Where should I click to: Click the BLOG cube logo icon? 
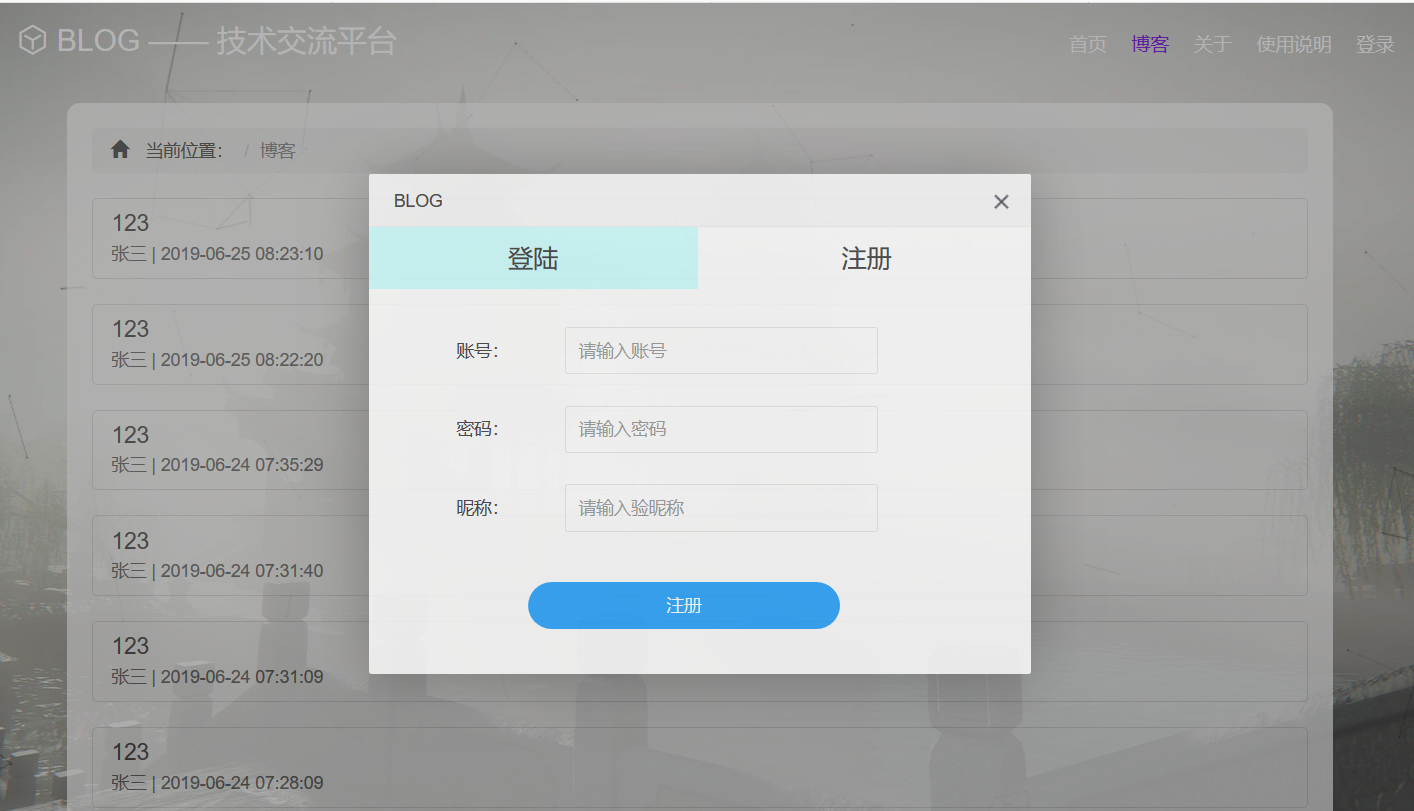click(x=32, y=41)
